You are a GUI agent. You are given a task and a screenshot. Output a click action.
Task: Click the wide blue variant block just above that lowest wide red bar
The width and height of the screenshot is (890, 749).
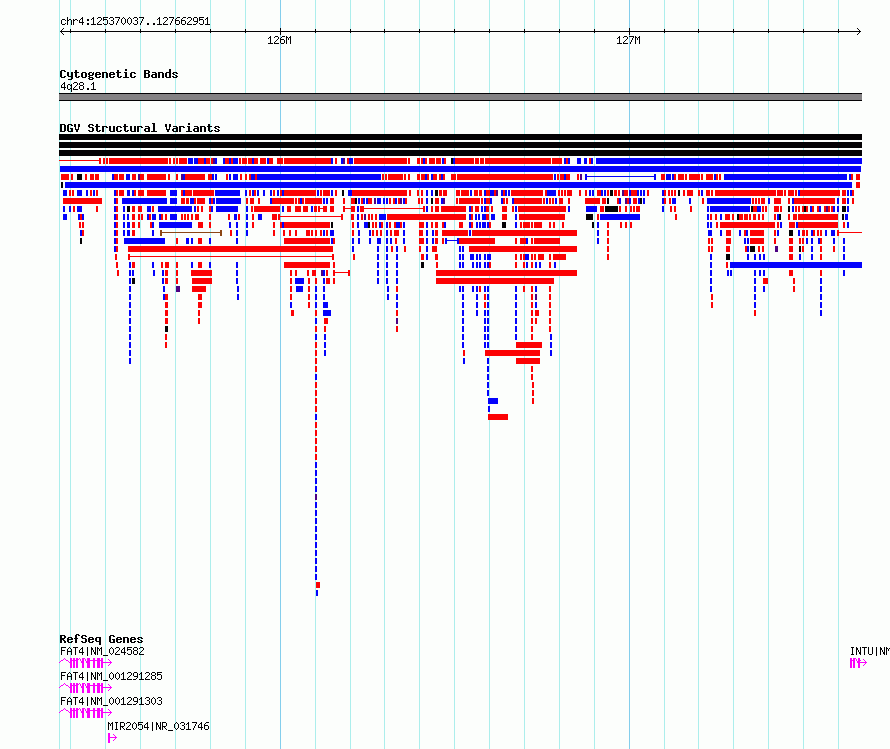tap(493, 401)
